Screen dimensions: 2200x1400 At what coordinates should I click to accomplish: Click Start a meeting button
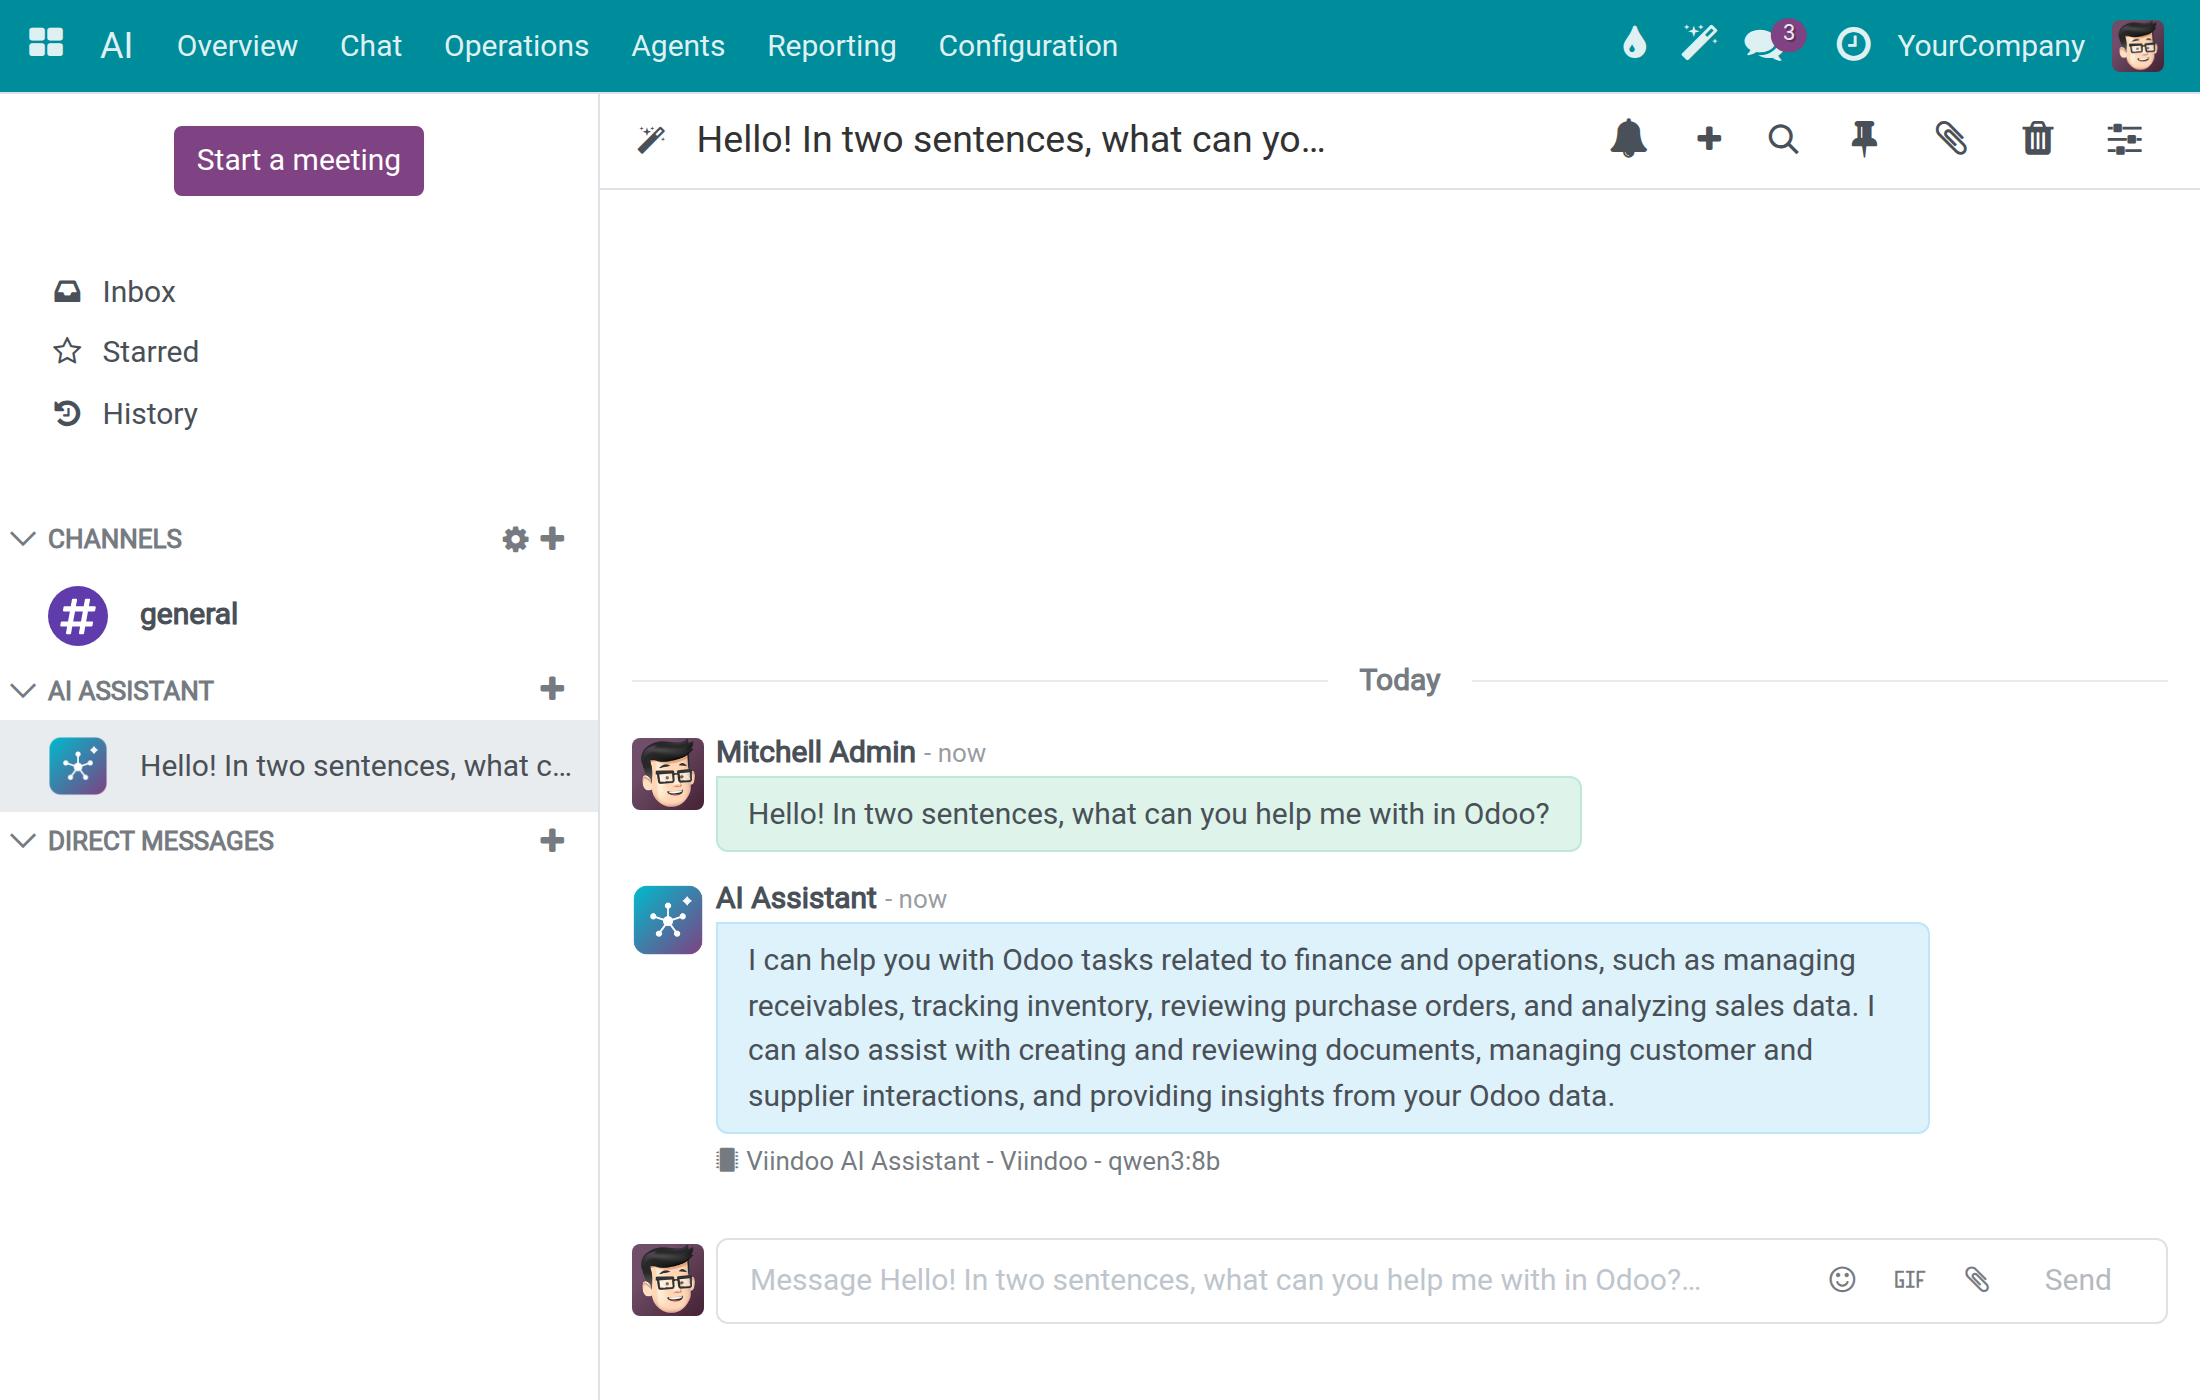[299, 161]
